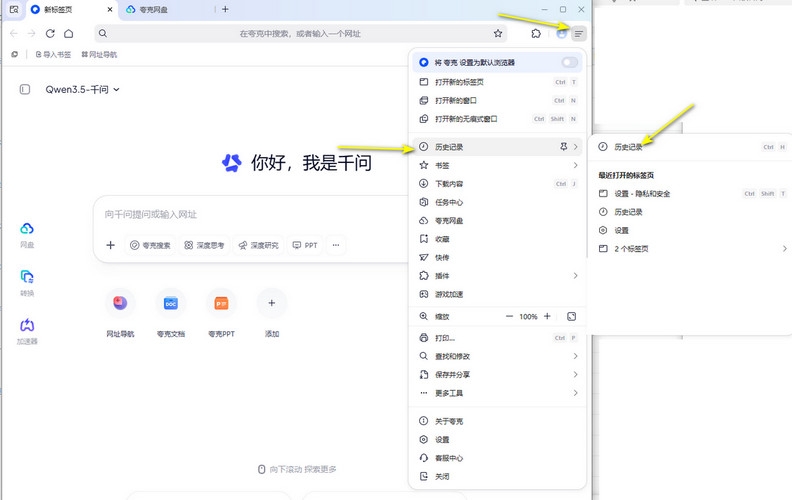Screen dimensions: 792x500
Task: Increase zoom with the plus button
Action: (x=546, y=316)
